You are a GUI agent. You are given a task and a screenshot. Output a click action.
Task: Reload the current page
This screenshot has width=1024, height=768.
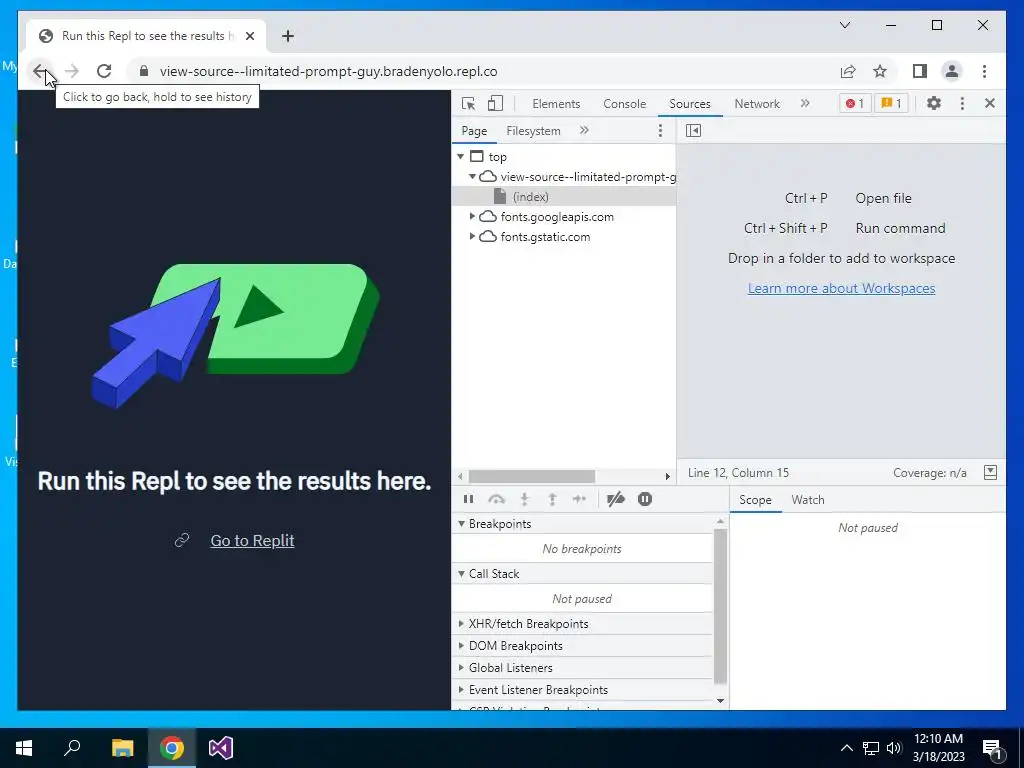(x=104, y=71)
